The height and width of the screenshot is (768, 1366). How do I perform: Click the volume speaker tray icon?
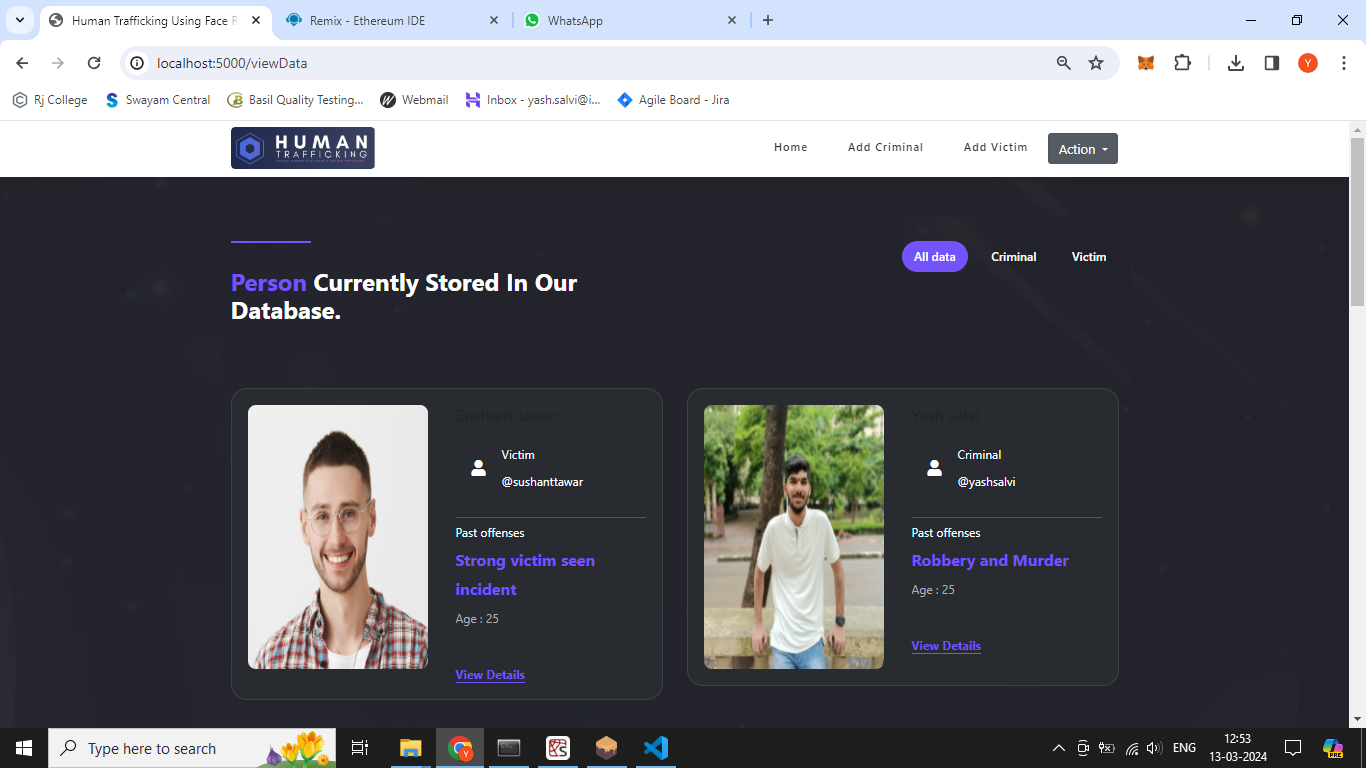click(x=1155, y=748)
